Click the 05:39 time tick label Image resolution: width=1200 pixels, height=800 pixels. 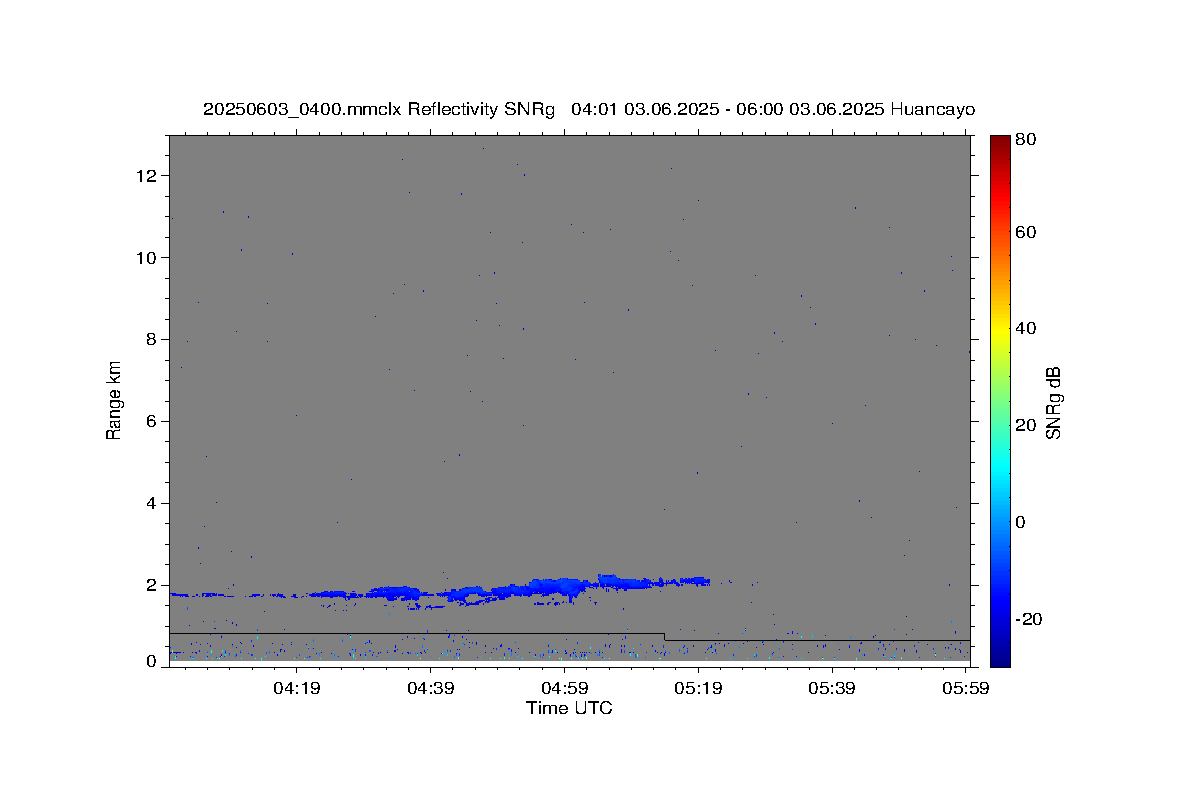point(832,688)
